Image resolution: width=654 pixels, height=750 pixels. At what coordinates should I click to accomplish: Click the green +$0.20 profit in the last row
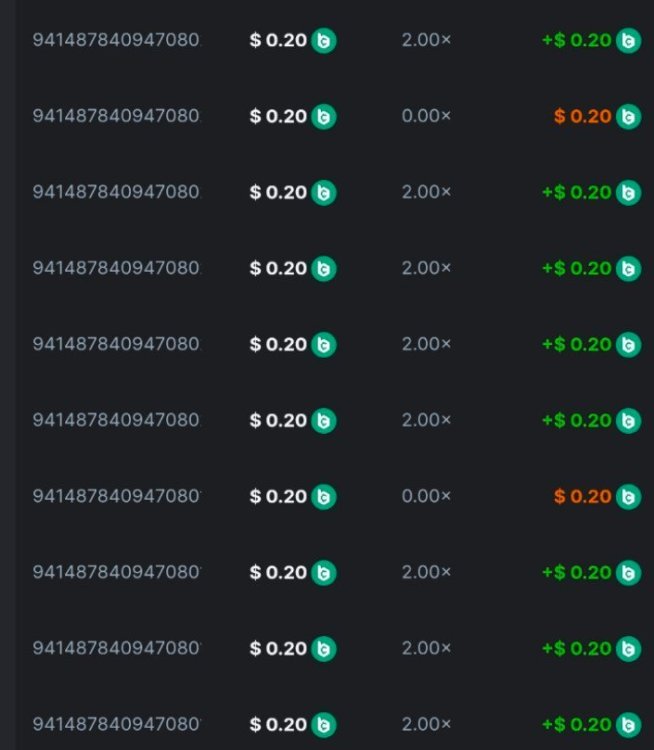coord(576,725)
